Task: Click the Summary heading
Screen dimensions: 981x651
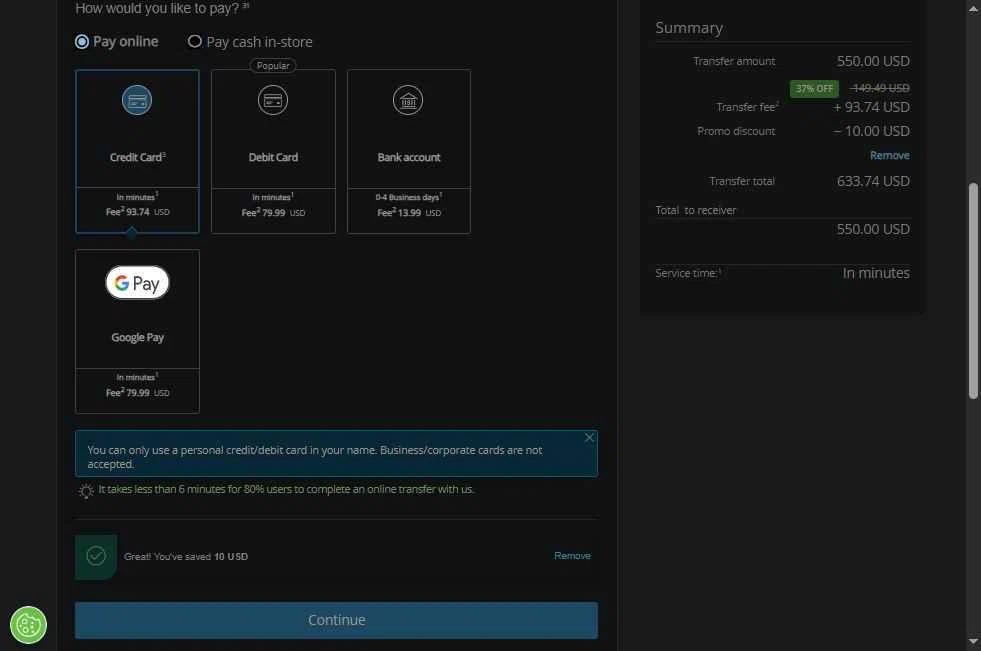Action: click(x=689, y=28)
